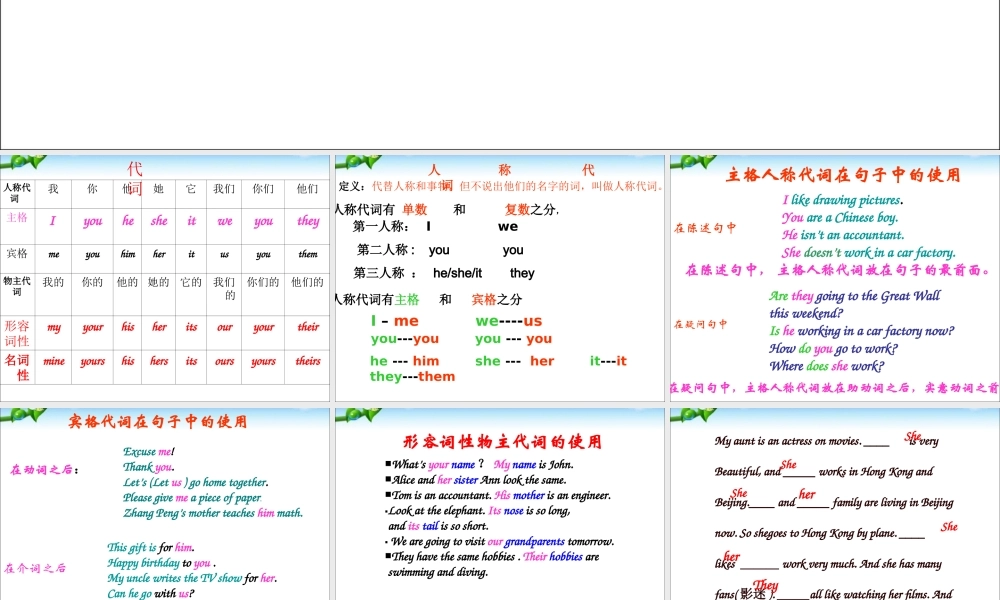Select 'She doesn't work in a car factory.'
The width and height of the screenshot is (1000, 600).
pos(869,252)
